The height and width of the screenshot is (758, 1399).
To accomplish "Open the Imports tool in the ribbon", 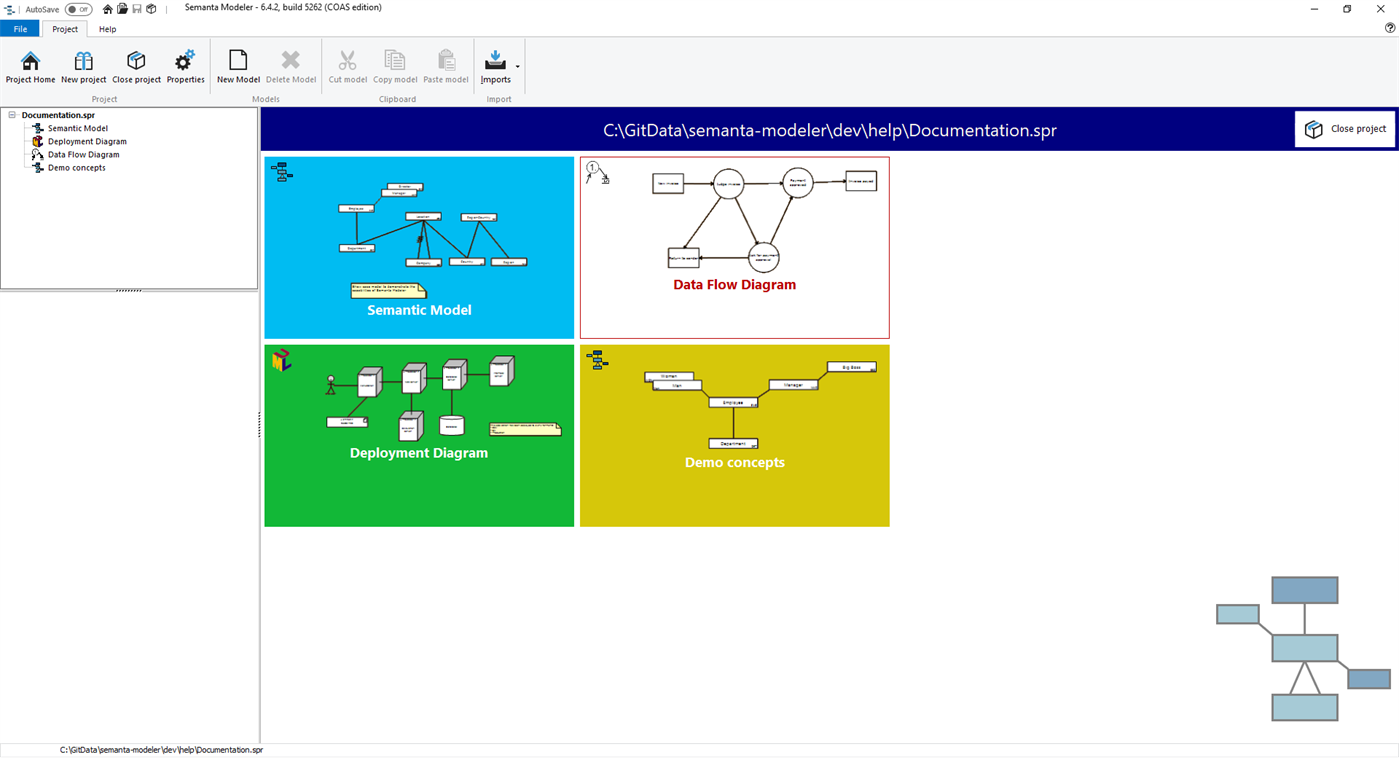I will pos(496,63).
